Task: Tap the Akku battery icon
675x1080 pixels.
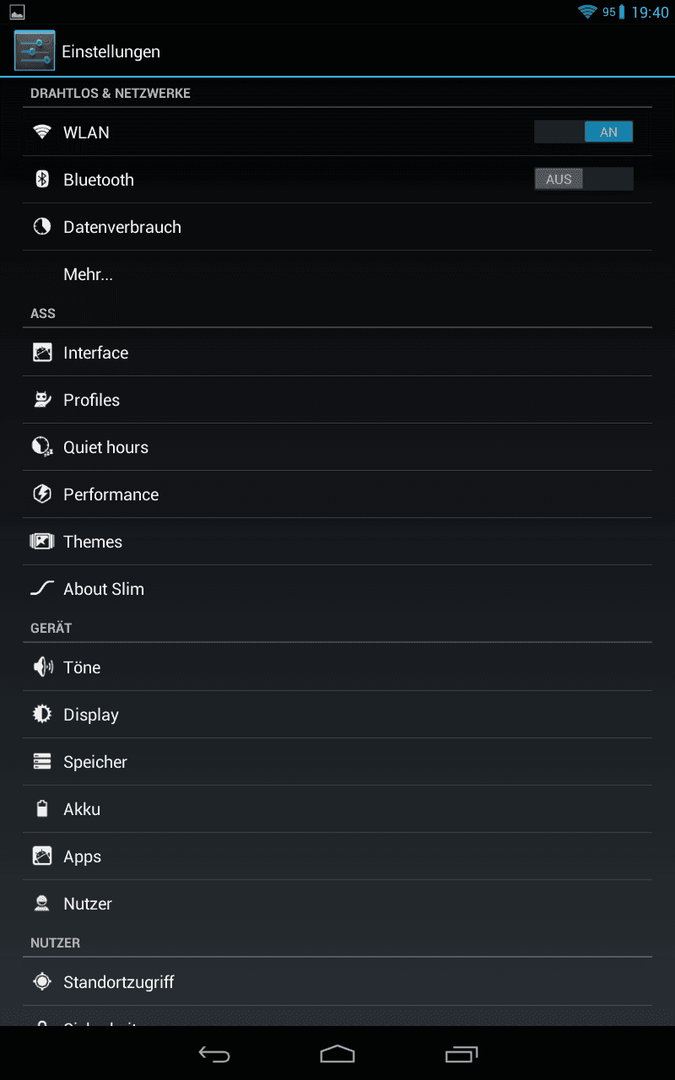Action: coord(42,809)
